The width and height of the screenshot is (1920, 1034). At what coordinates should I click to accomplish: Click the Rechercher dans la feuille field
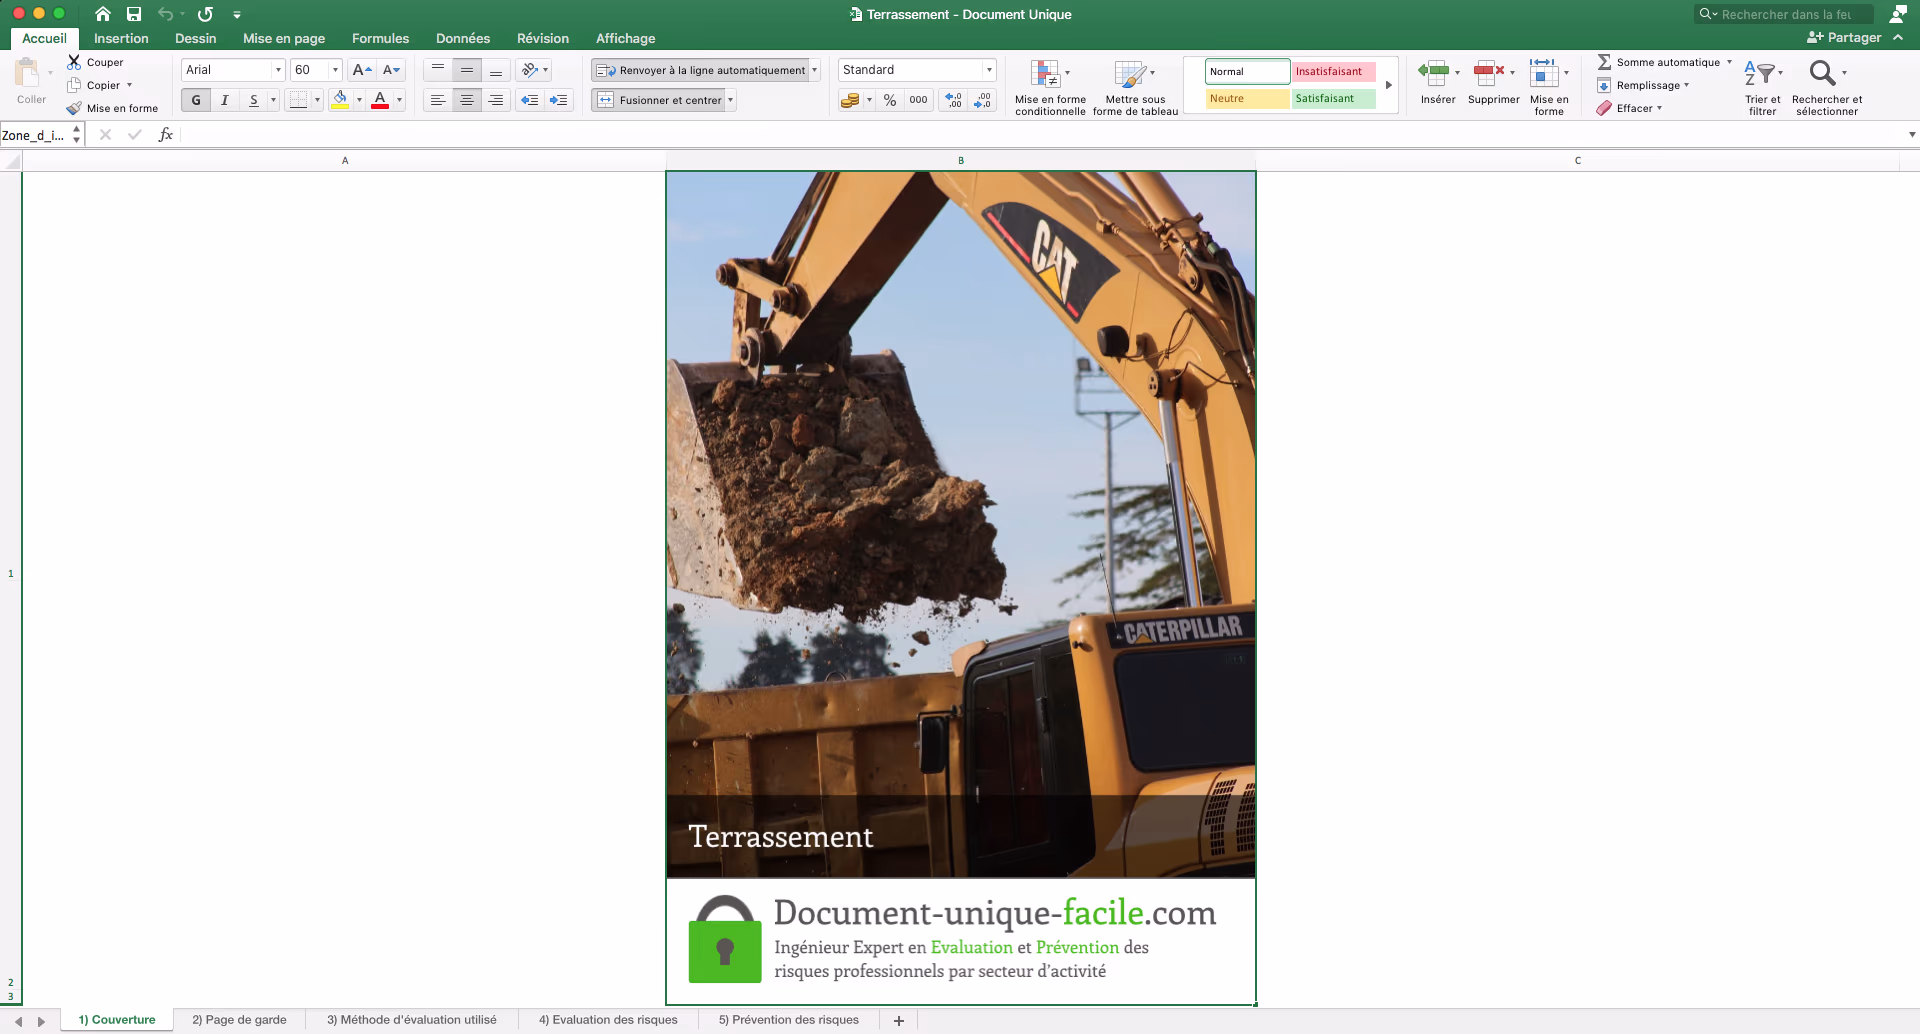click(1783, 14)
